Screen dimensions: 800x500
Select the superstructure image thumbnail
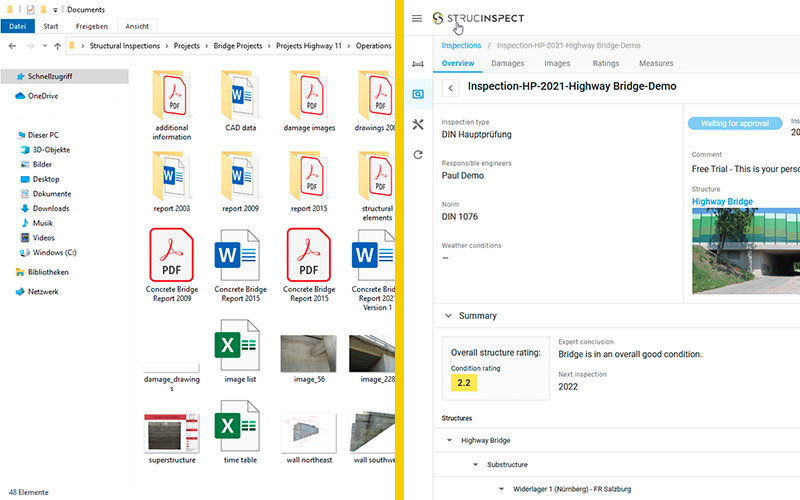pyautogui.click(x=171, y=433)
